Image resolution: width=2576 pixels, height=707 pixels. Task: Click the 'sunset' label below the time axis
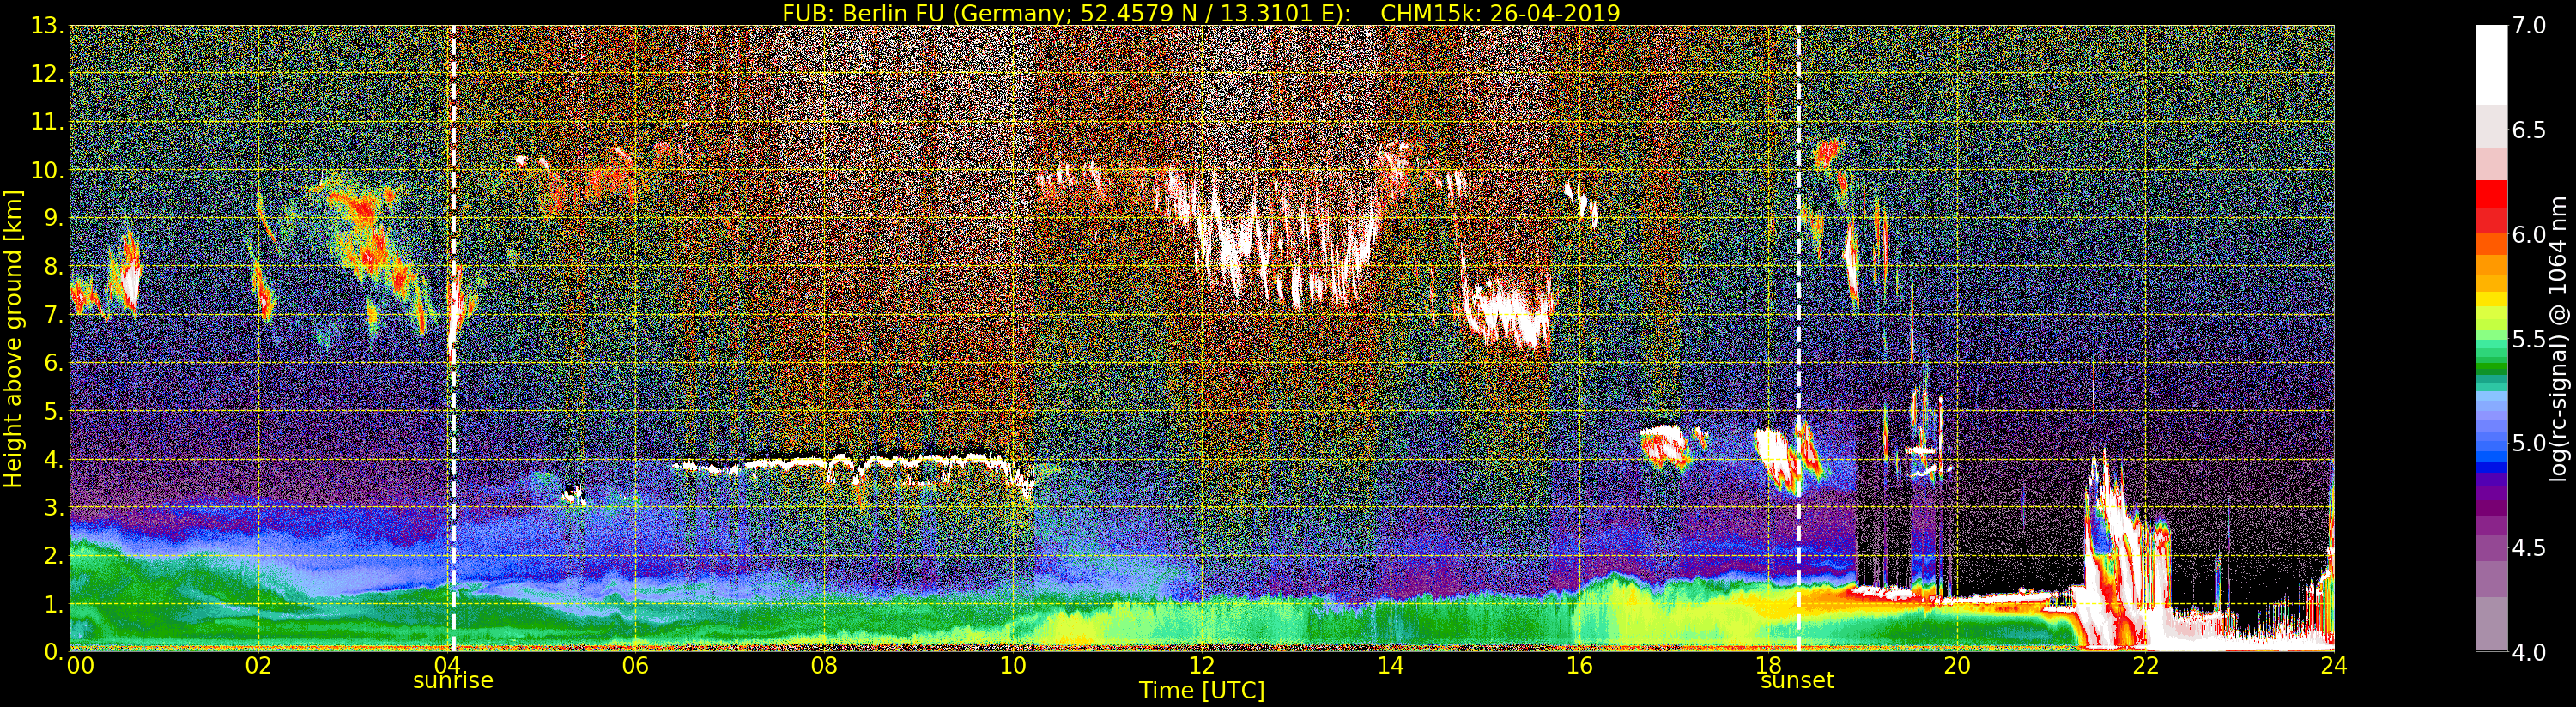coord(1797,681)
